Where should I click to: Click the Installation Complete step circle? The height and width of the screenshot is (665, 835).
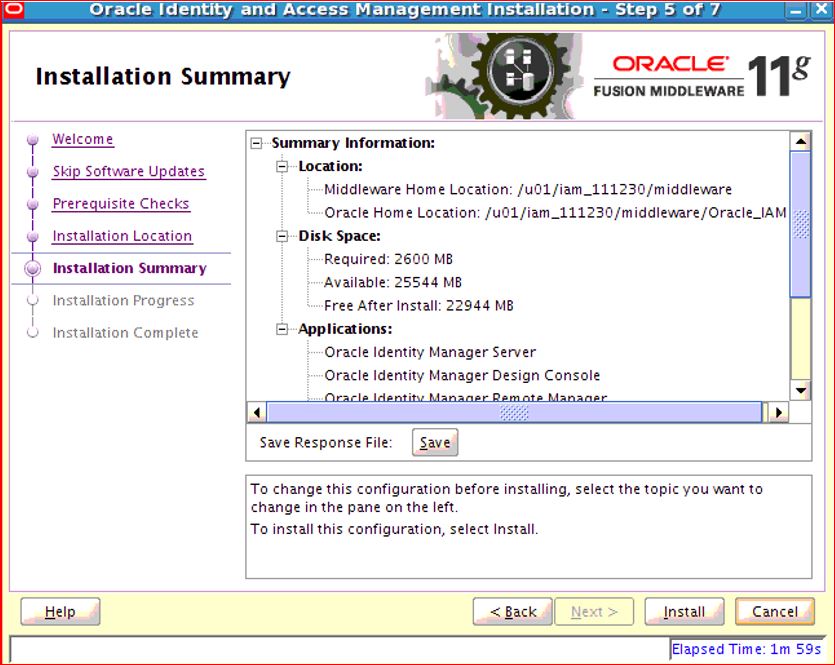point(32,333)
